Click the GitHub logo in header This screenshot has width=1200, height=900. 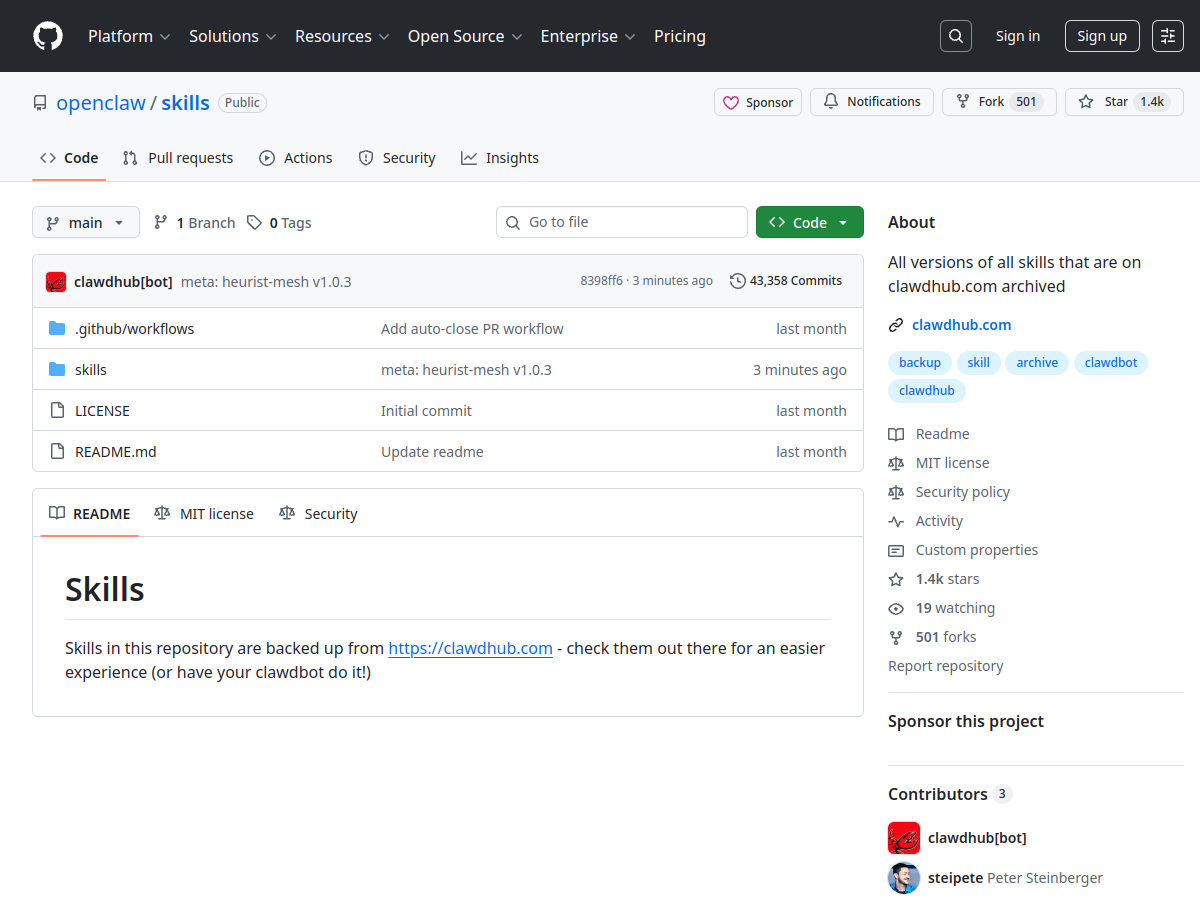pos(48,36)
